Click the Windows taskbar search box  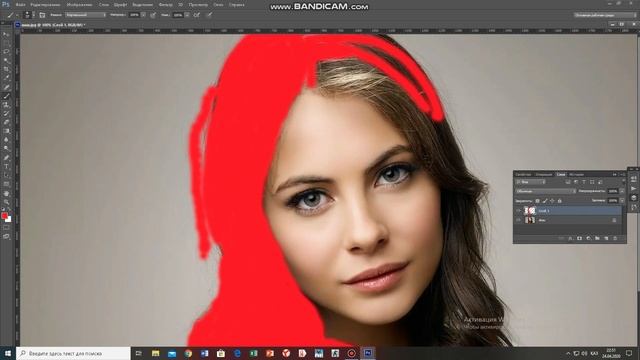click(x=73, y=353)
